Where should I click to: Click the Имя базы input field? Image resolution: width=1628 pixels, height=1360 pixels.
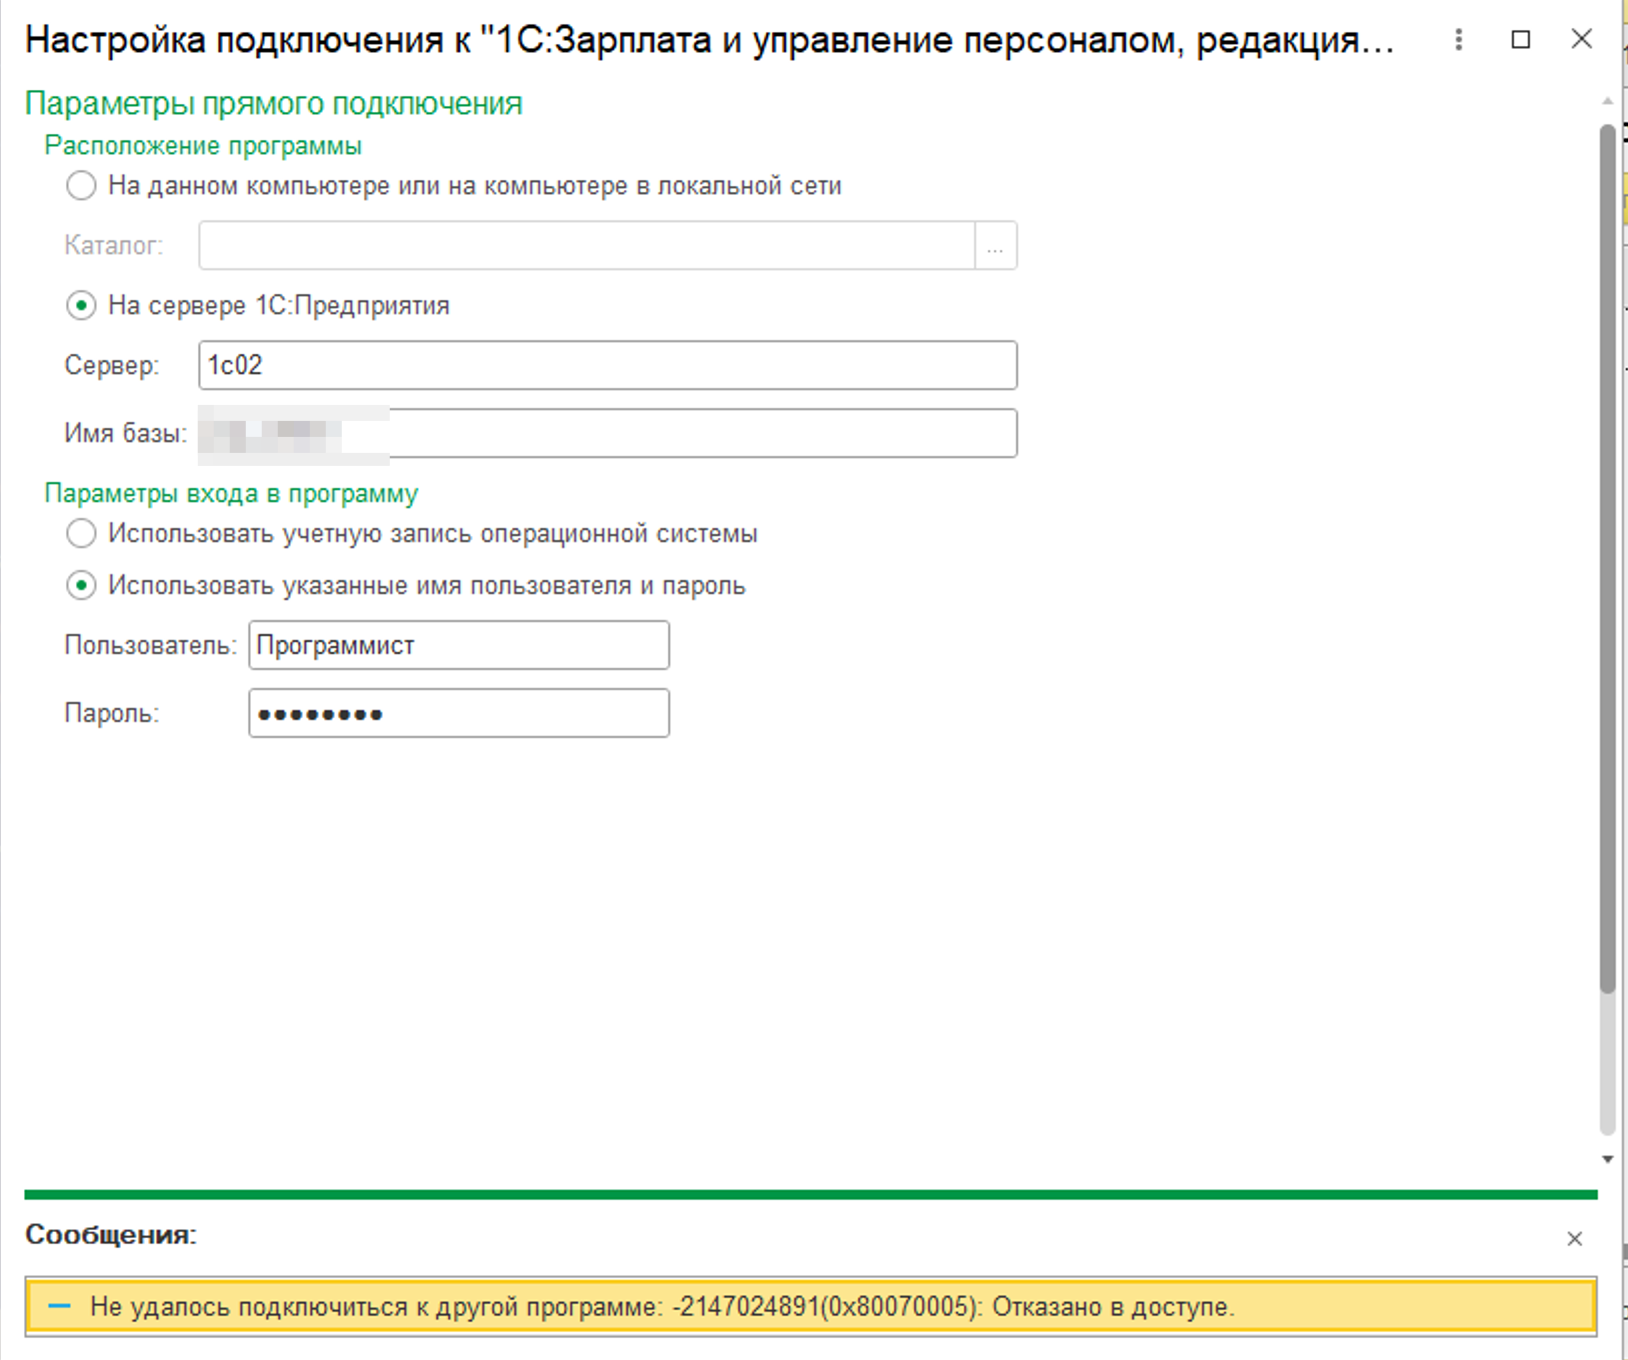coord(607,432)
